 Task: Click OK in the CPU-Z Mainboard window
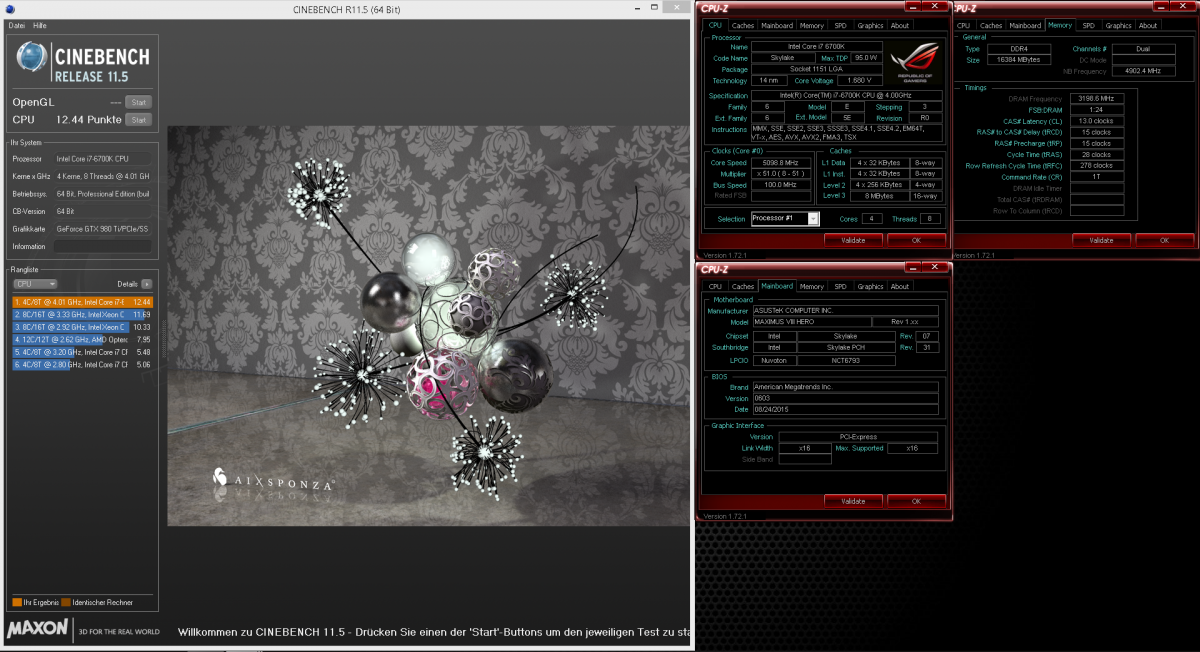[916, 501]
